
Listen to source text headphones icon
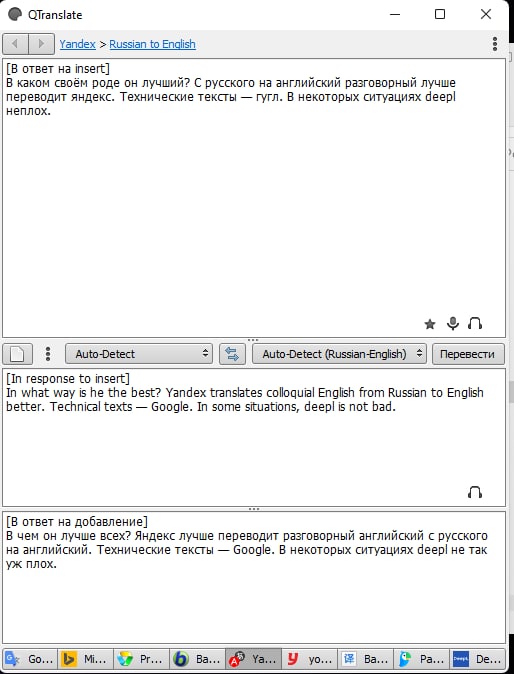pos(475,323)
